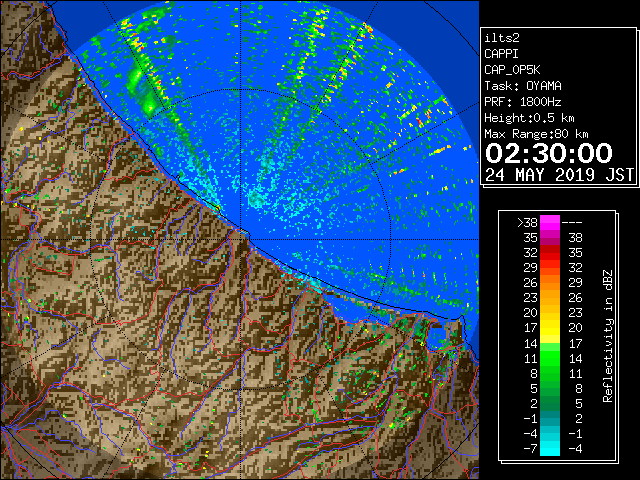Click the 'Task: OYAMA' line
The width and height of the screenshot is (640, 480).
pyautogui.click(x=523, y=86)
